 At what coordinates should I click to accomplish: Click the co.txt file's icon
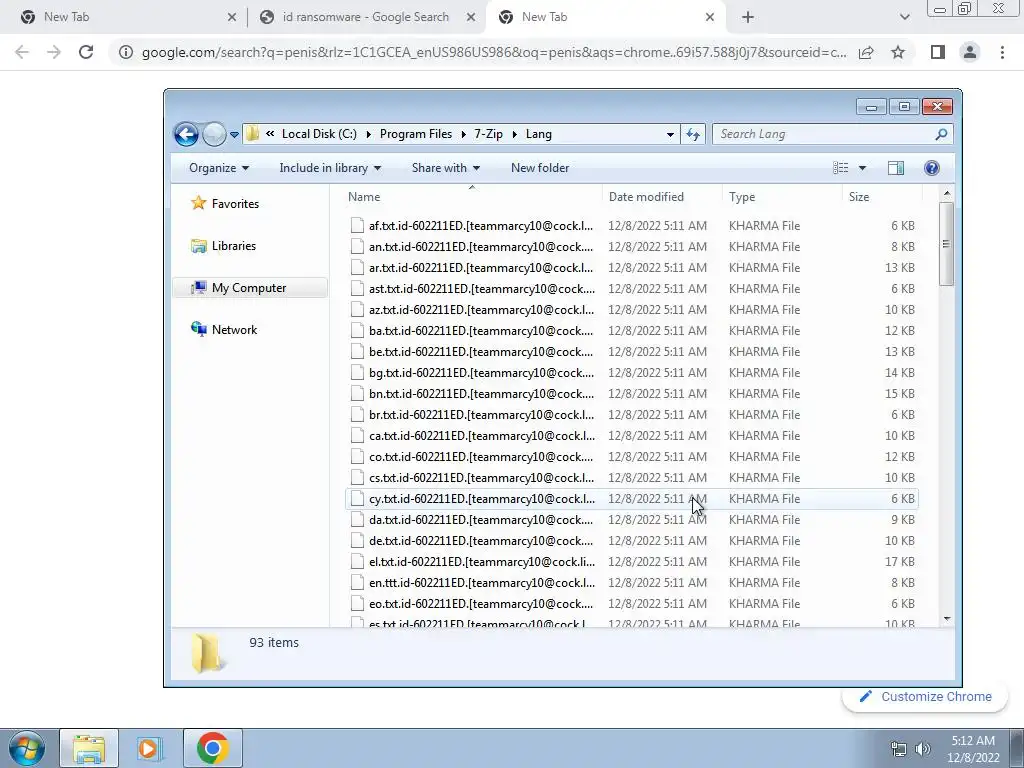coord(357,456)
